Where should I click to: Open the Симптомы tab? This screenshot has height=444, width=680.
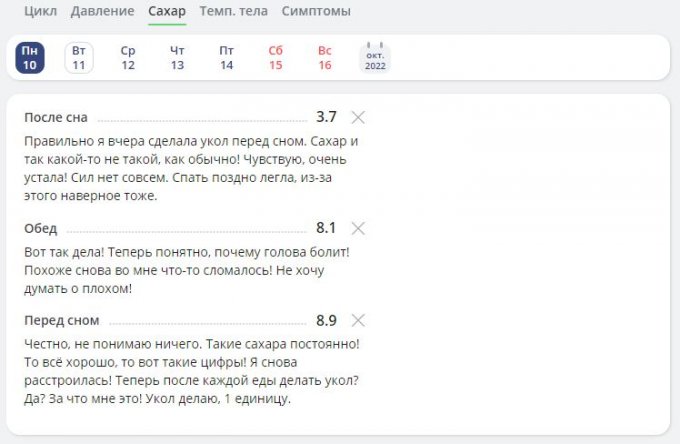[x=316, y=11]
